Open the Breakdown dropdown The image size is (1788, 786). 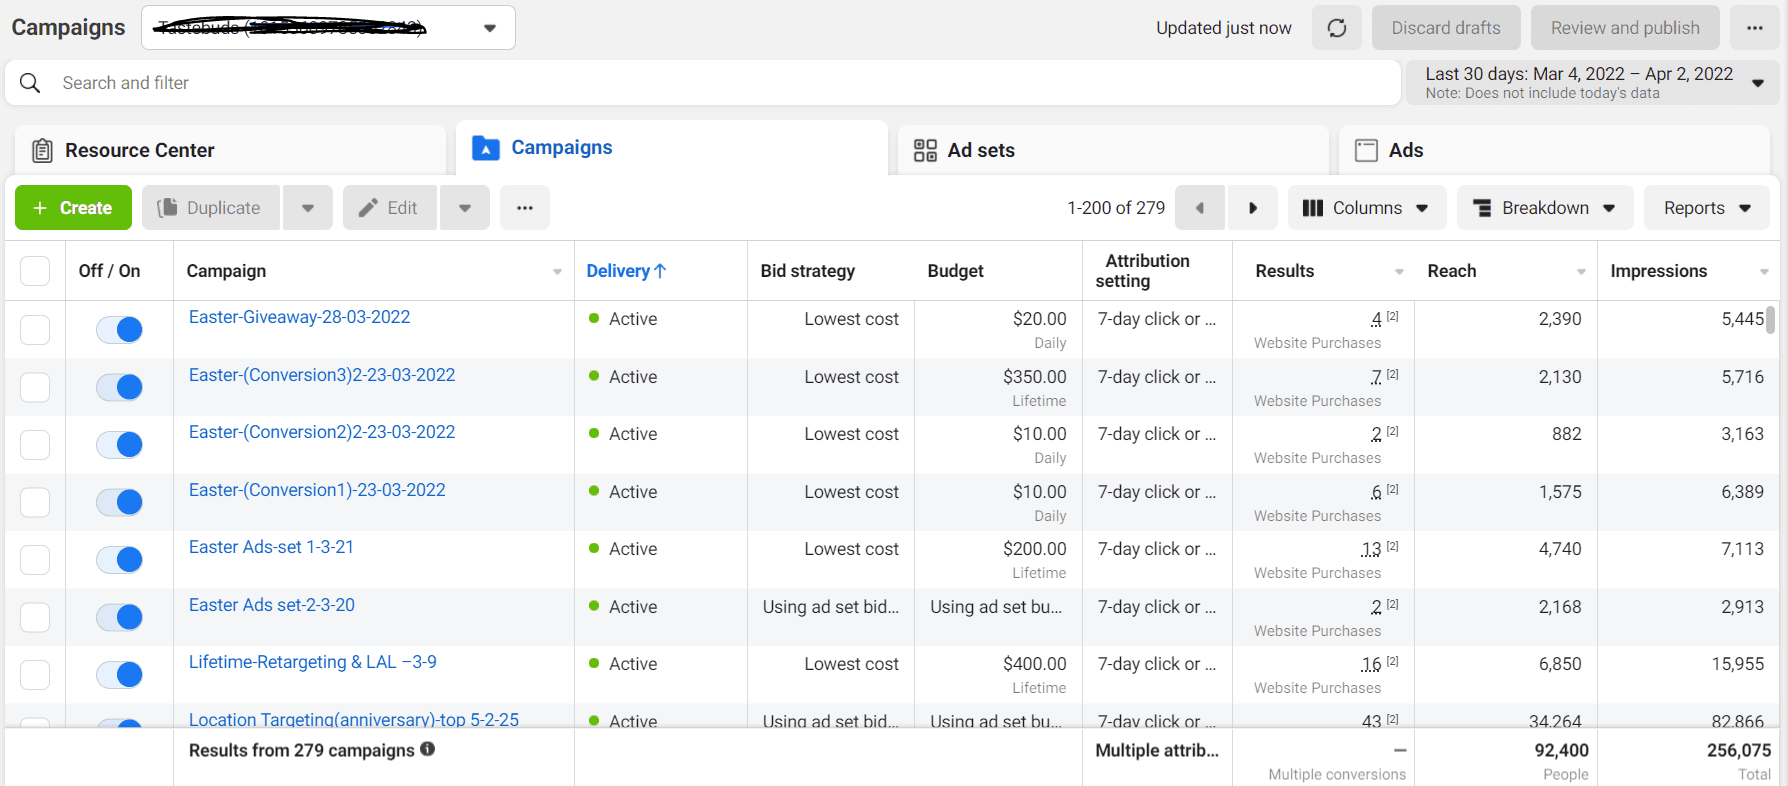[1545, 208]
